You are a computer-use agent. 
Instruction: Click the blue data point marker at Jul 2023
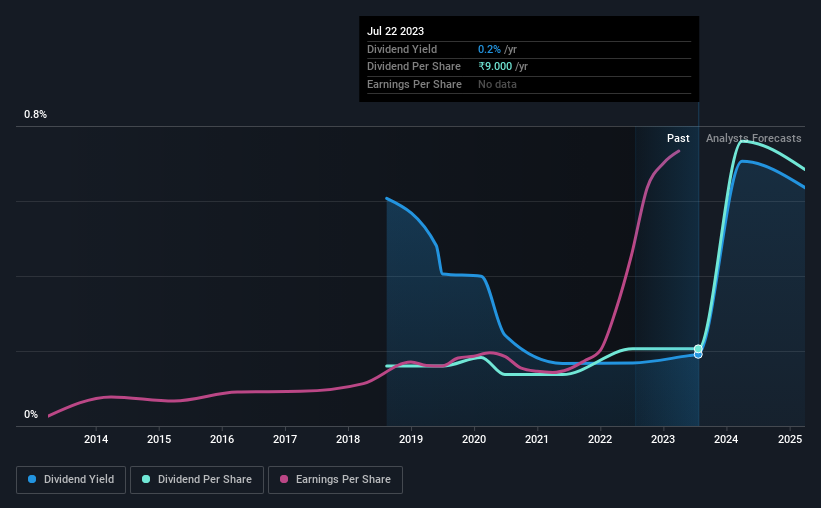(x=698, y=356)
